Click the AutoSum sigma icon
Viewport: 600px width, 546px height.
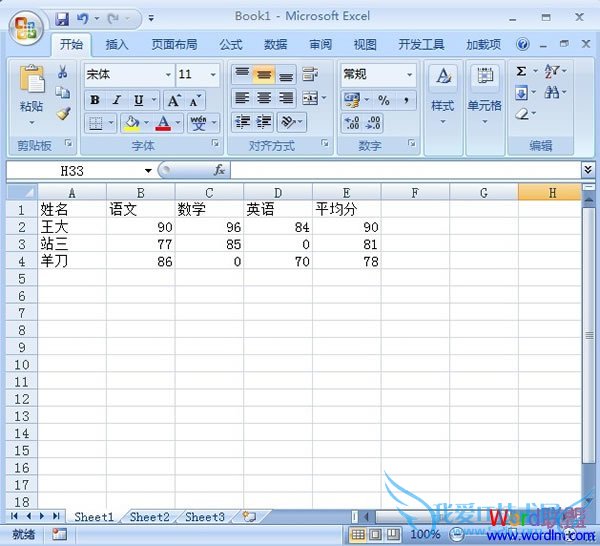tap(521, 71)
